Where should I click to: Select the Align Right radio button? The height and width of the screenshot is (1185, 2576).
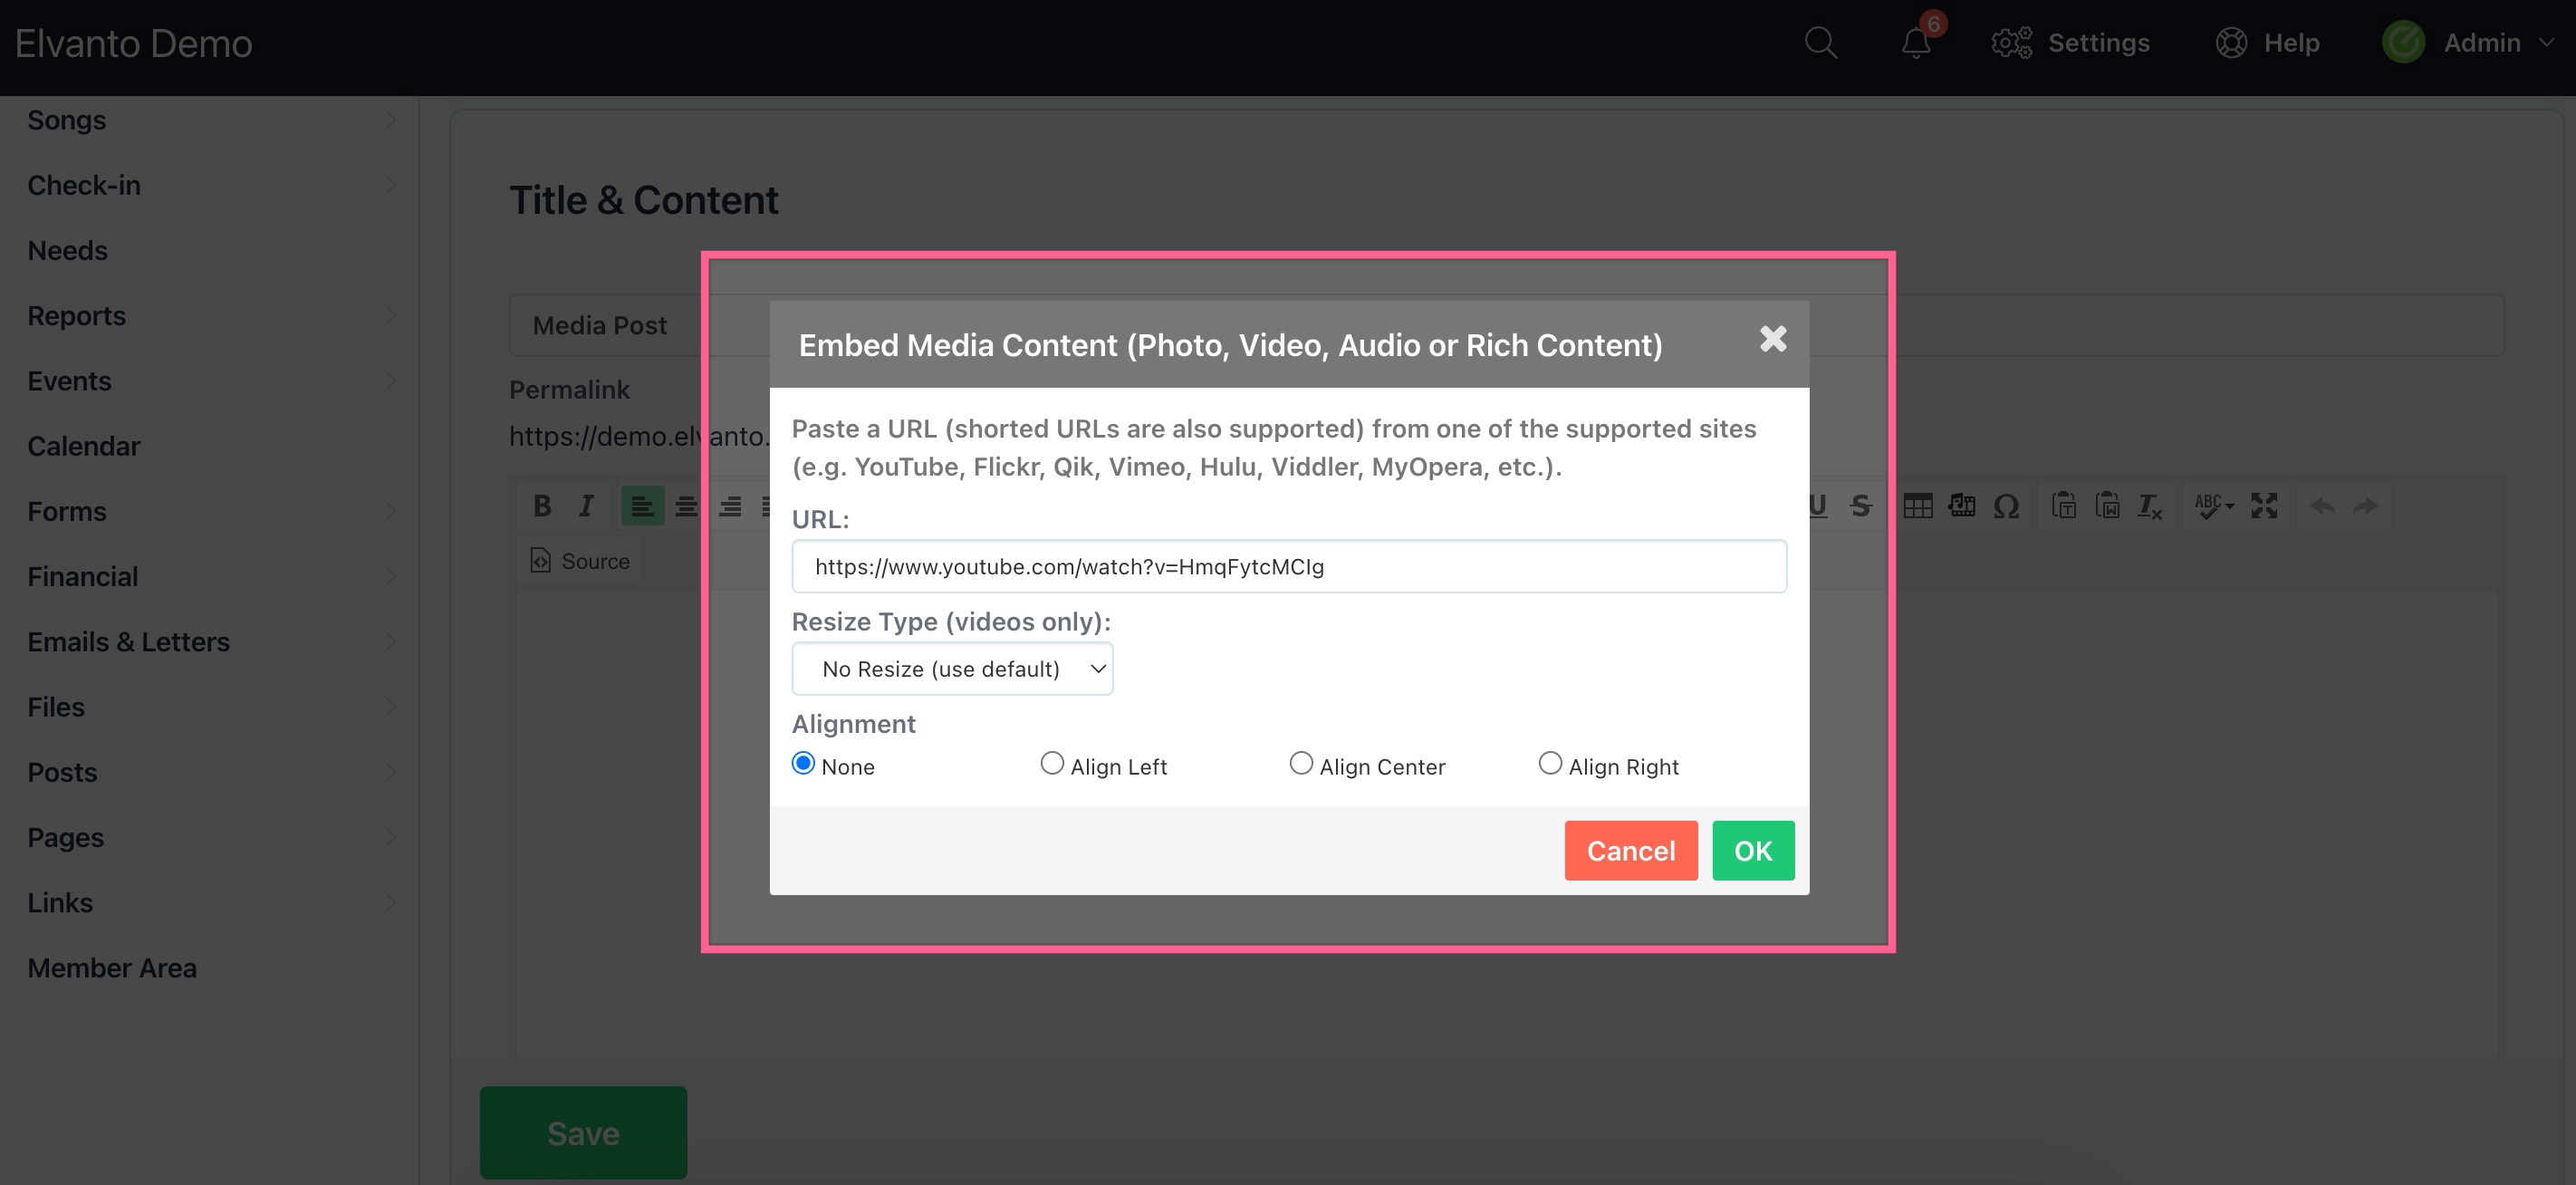coord(1550,763)
